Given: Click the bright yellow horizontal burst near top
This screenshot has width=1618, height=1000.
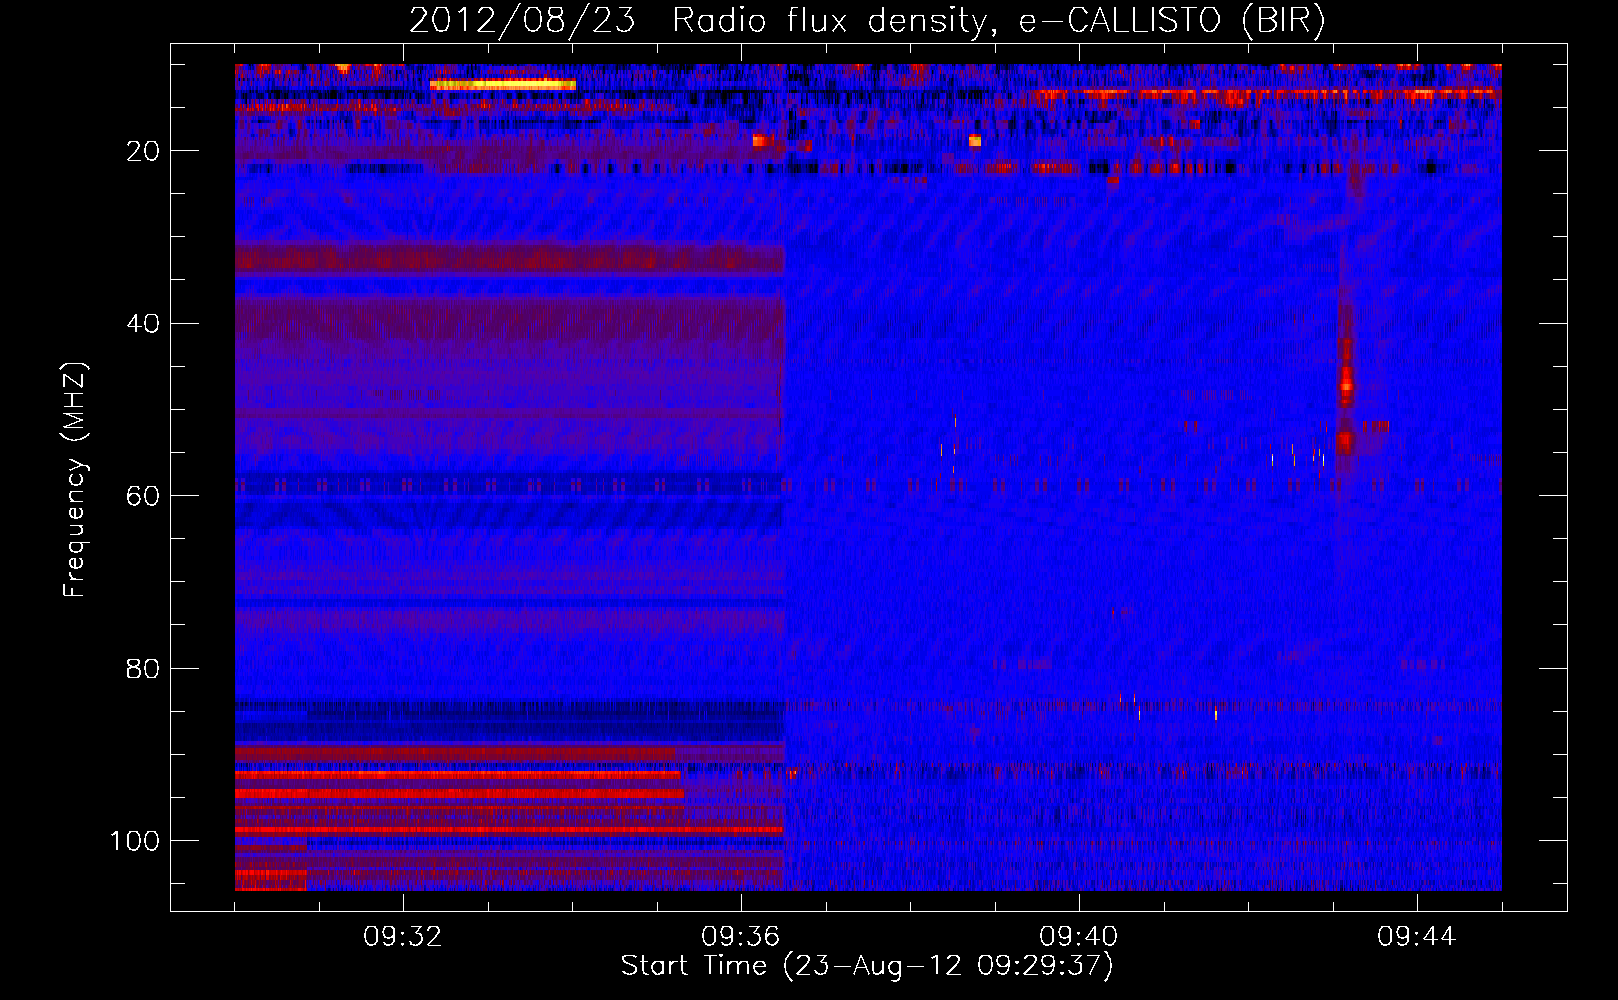Looking at the screenshot, I should 503,85.
